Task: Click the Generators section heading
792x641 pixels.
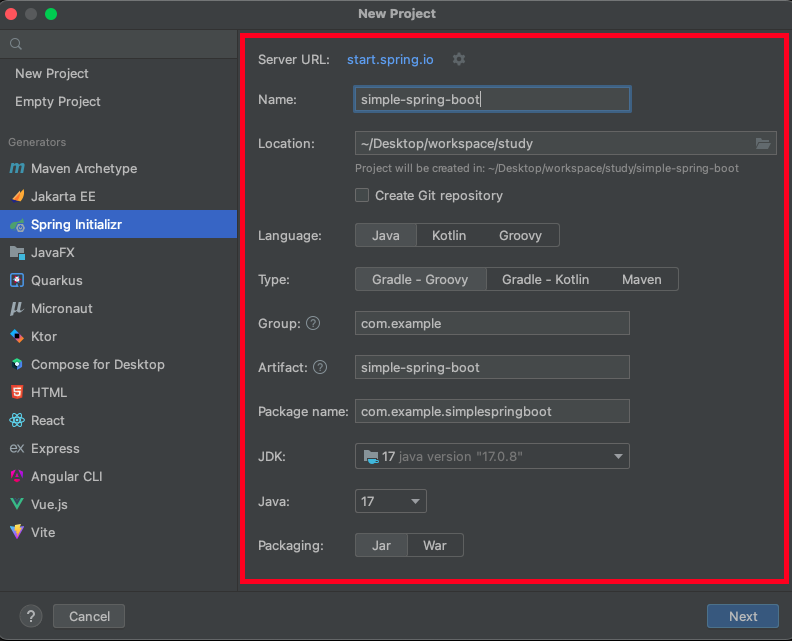Action: point(37,142)
